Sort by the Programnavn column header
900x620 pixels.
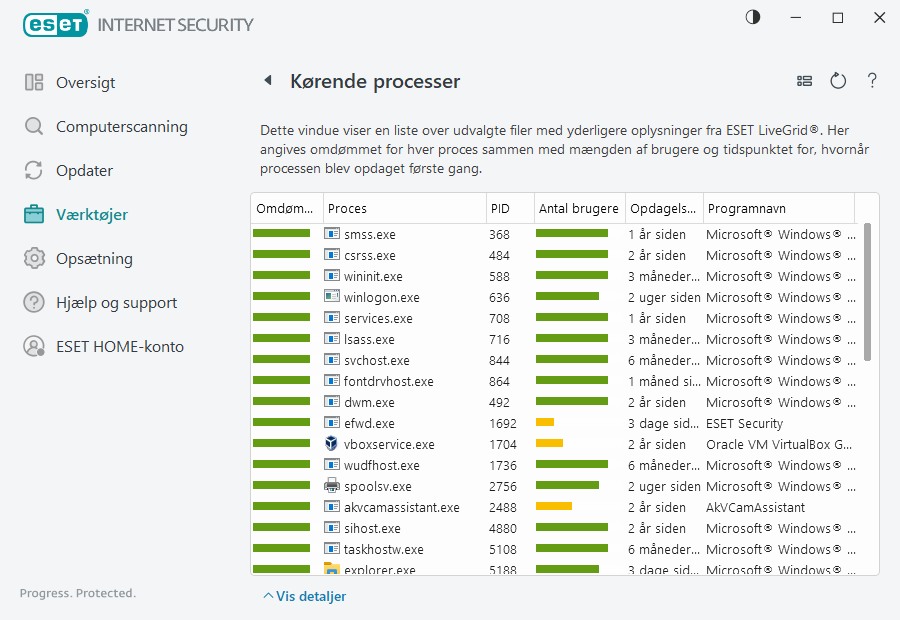(778, 209)
